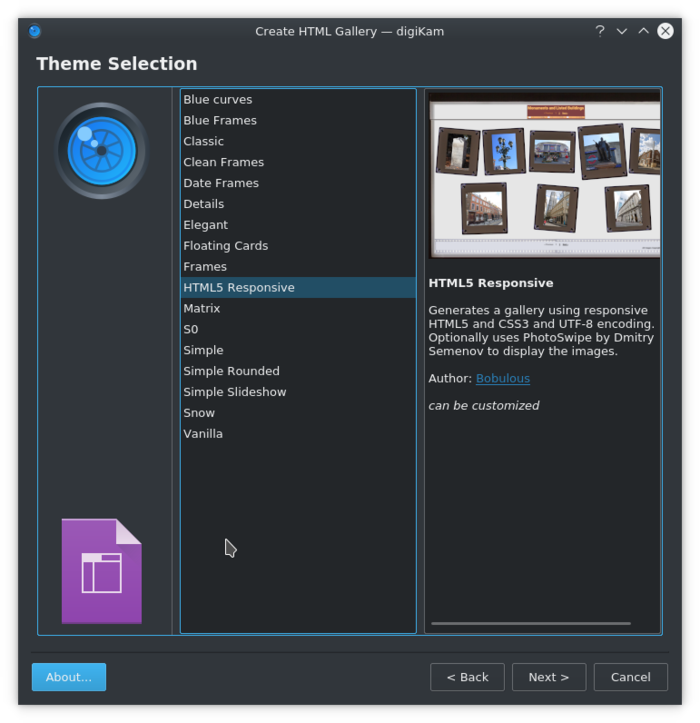
Task: Close the Create HTML Gallery dialog
Action: tap(665, 31)
